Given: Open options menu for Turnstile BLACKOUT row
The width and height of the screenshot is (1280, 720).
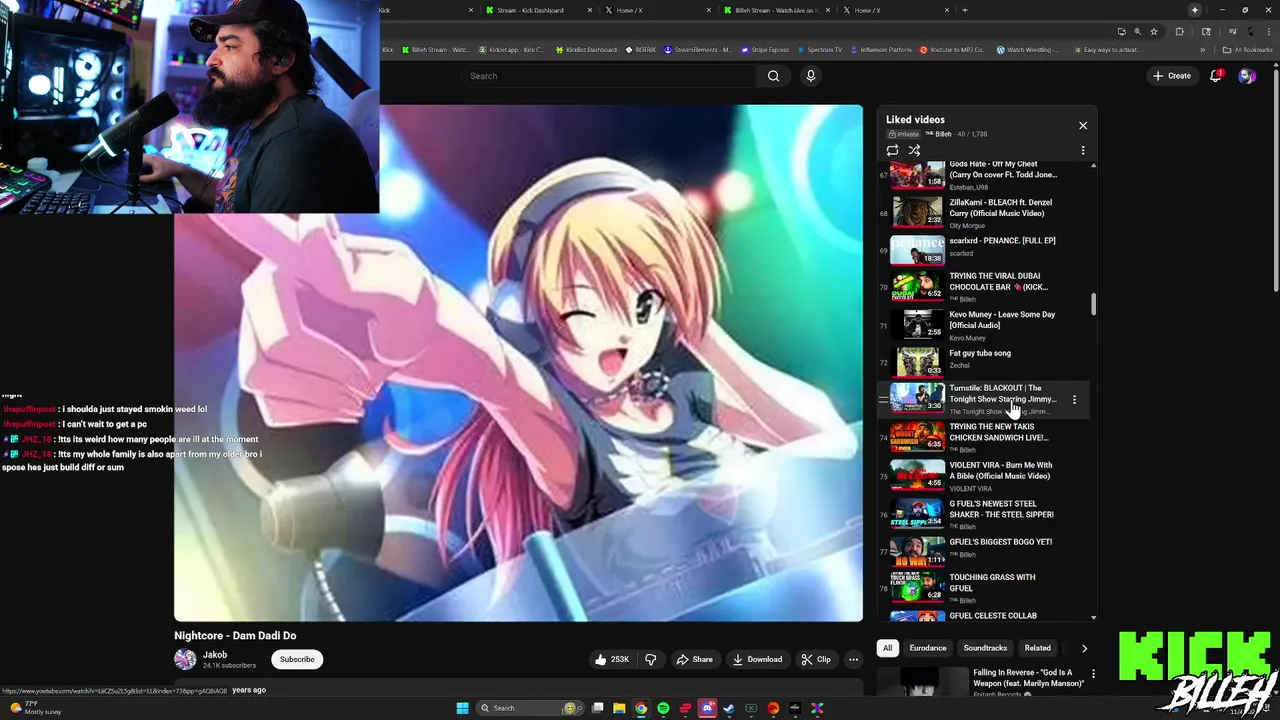Looking at the screenshot, I should point(1075,399).
